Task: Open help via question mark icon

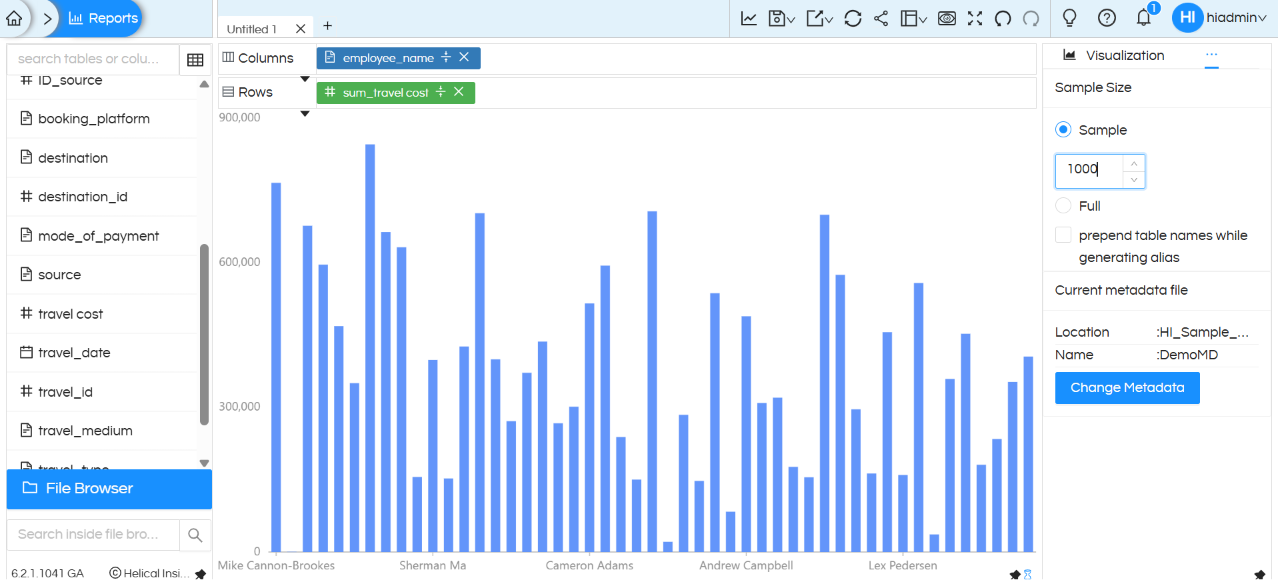Action: point(1107,18)
